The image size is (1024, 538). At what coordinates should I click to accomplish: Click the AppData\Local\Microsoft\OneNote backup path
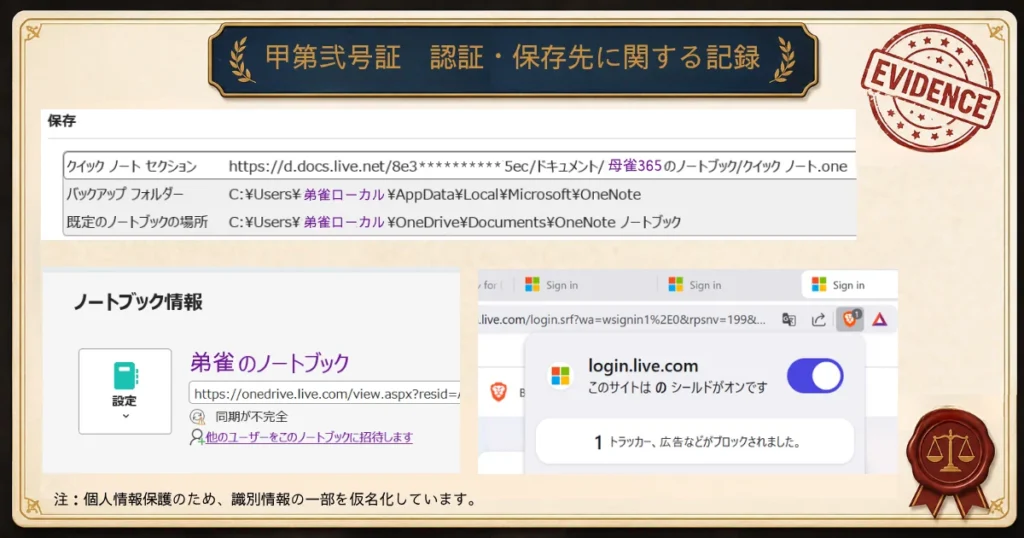coord(434,194)
